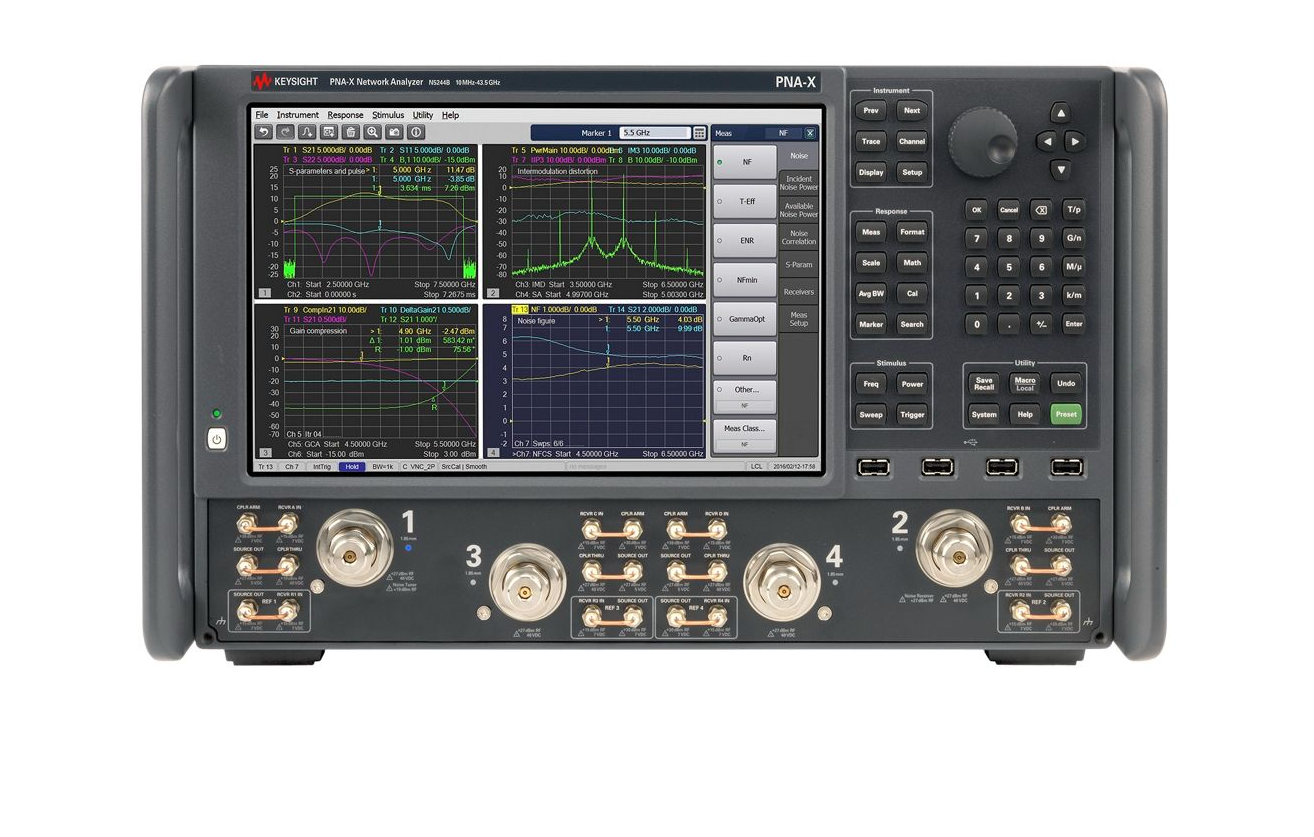
Task: Click the redo arrow in the screen toolbar
Action: pyautogui.click(x=286, y=132)
